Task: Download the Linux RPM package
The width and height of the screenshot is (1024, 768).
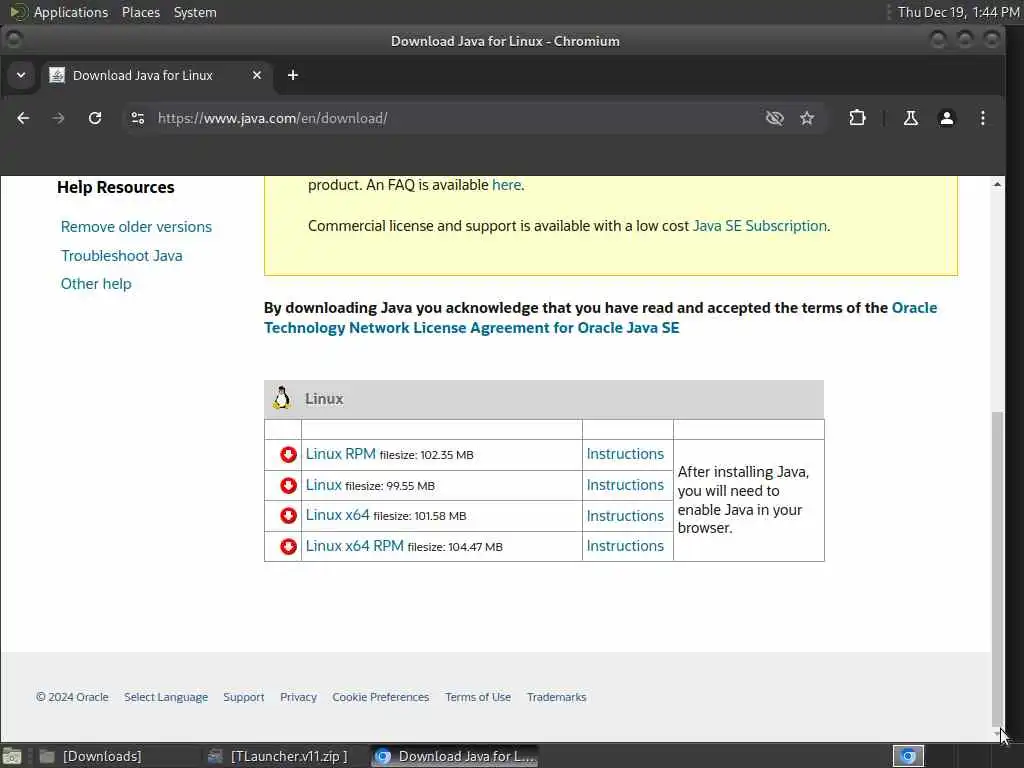Action: pos(340,454)
